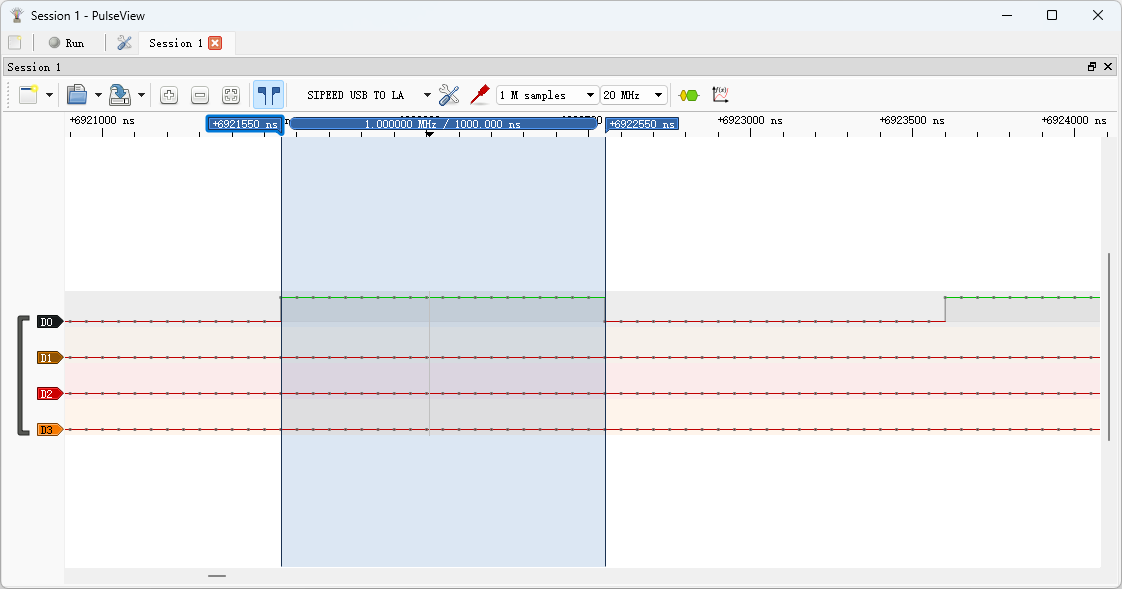Click the red probe channels icon
This screenshot has width=1122, height=589.
point(479,95)
